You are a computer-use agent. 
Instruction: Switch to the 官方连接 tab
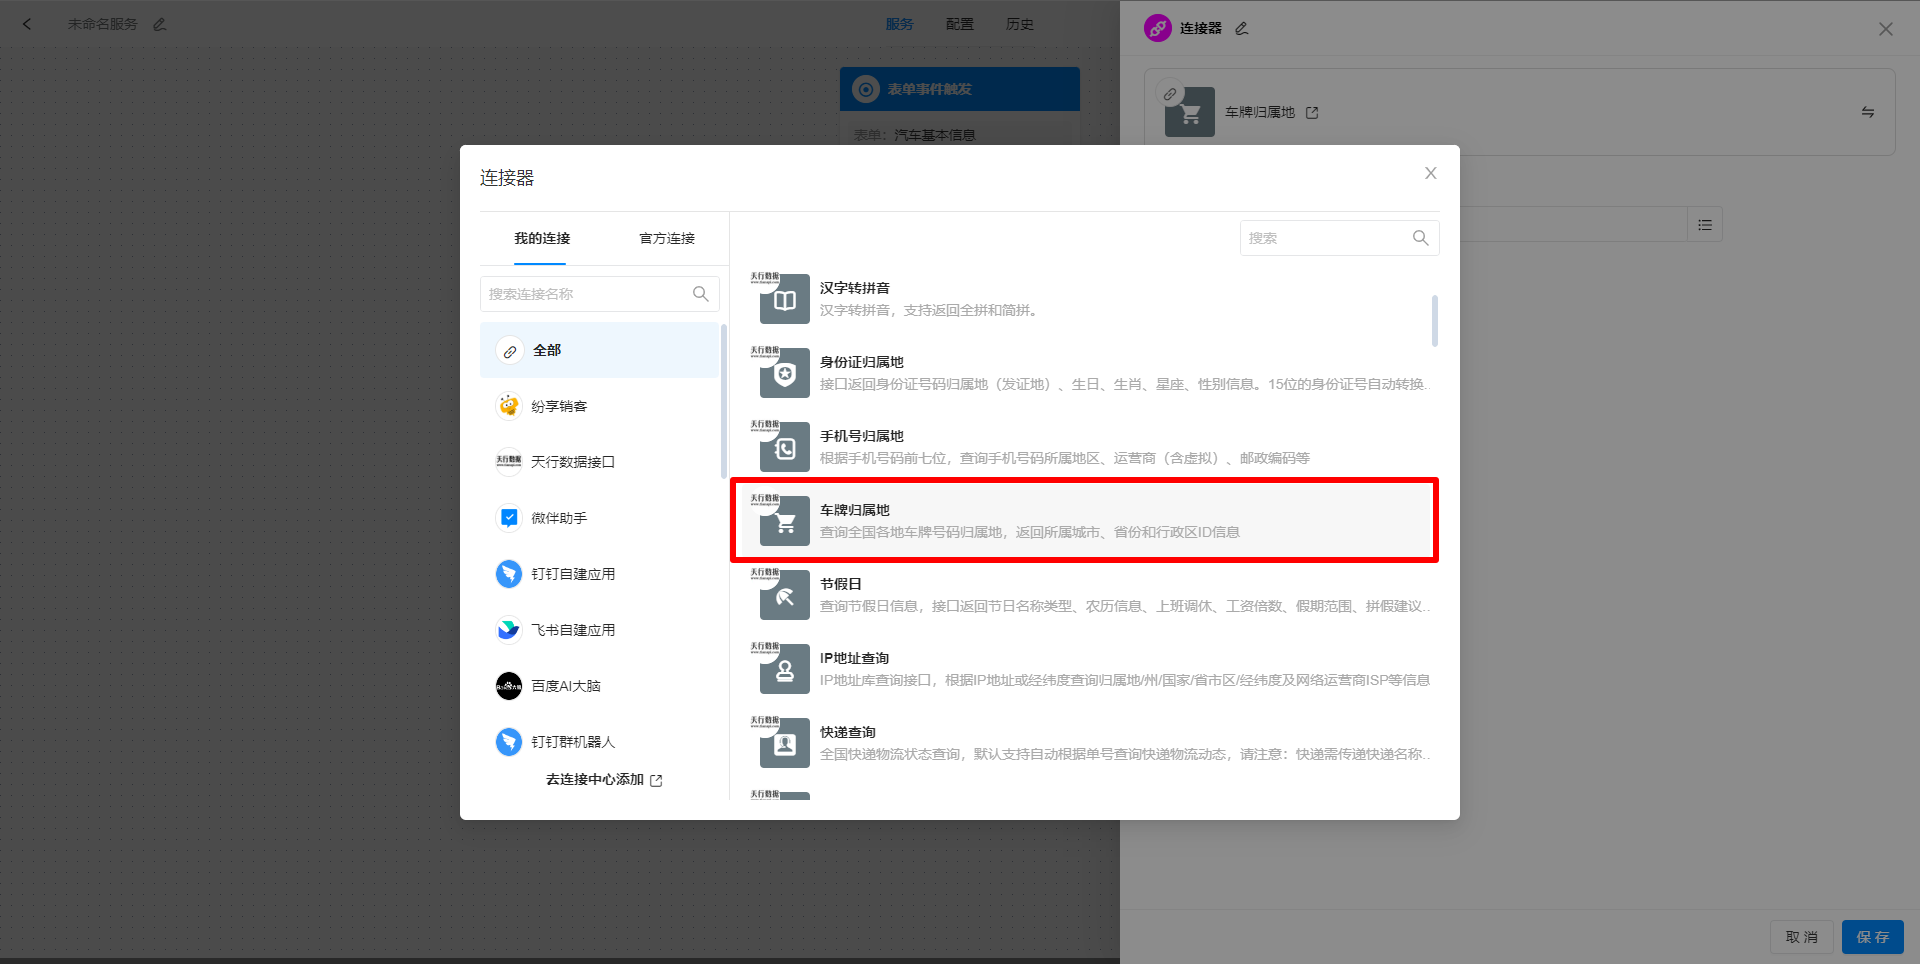pos(666,238)
